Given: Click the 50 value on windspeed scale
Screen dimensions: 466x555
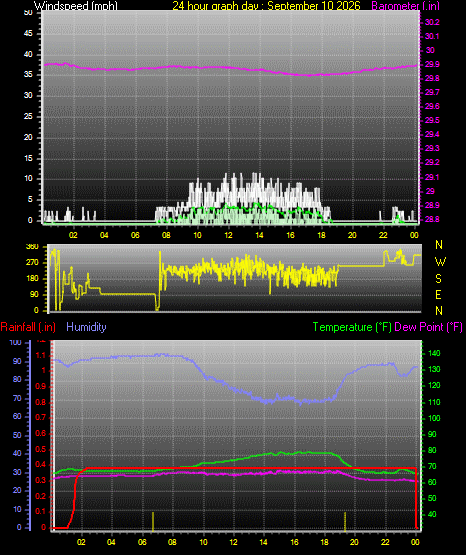Looking at the screenshot, I should click(28, 12).
